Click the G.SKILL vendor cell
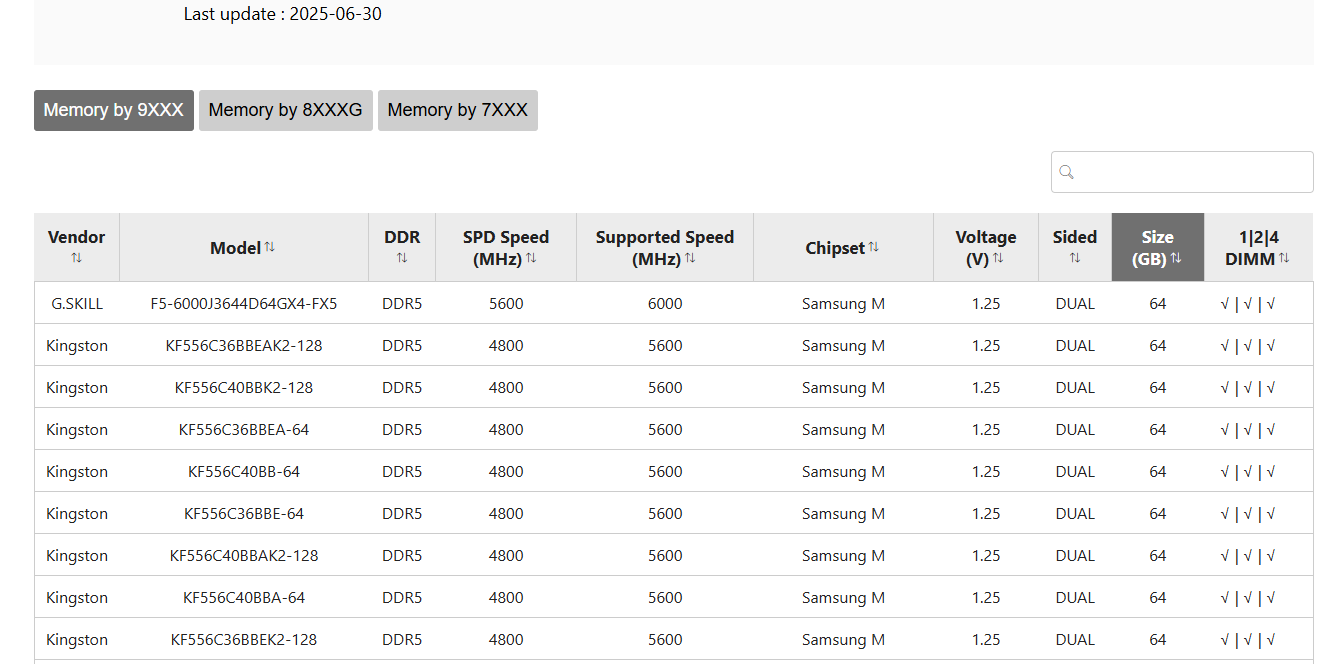The height and width of the screenshot is (664, 1330). (x=77, y=304)
